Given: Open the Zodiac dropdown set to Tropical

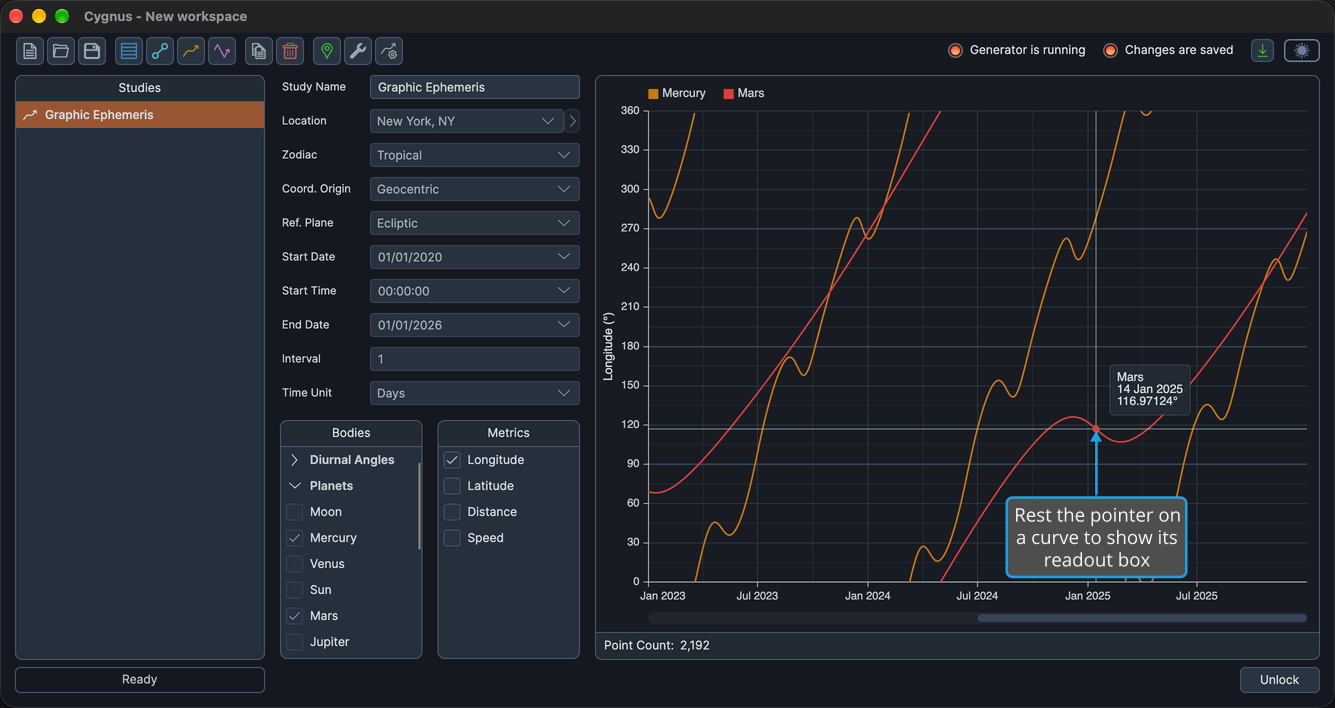Looking at the screenshot, I should coord(475,155).
